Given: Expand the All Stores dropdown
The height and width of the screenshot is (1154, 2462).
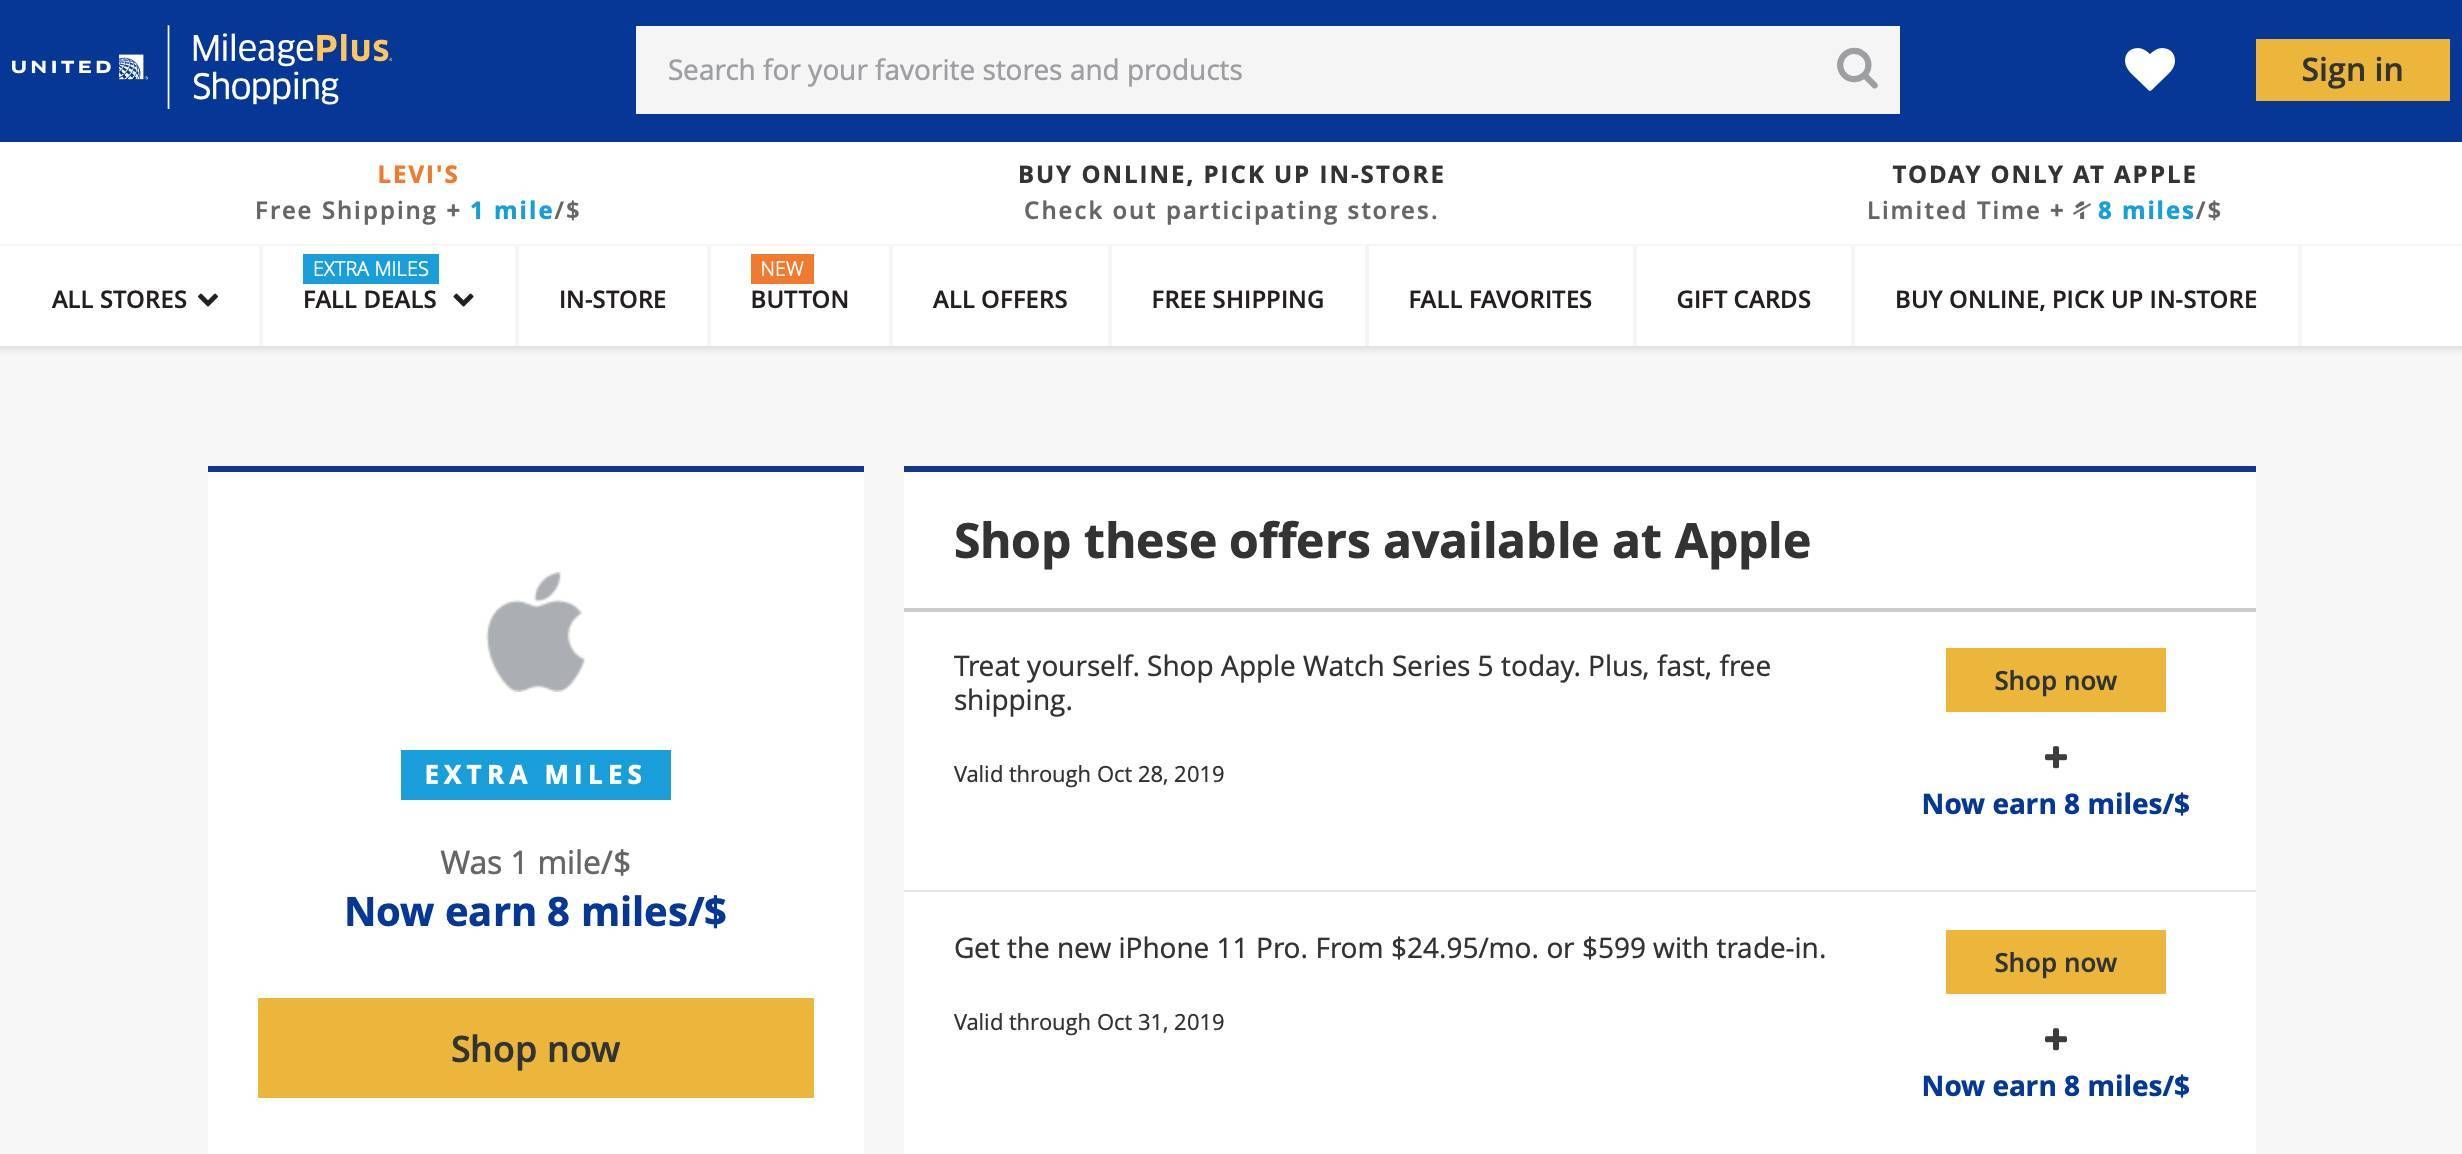Looking at the screenshot, I should [135, 299].
